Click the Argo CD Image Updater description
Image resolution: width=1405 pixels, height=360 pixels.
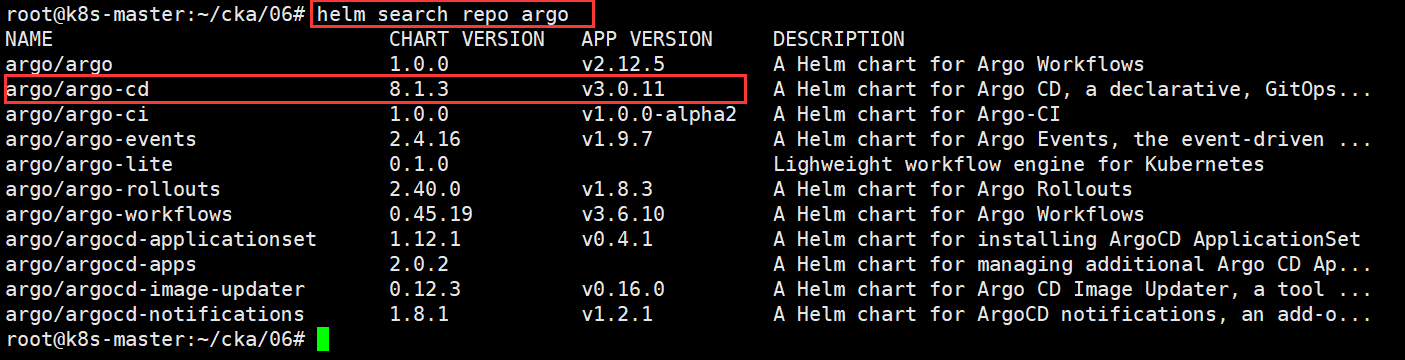pos(1073,290)
